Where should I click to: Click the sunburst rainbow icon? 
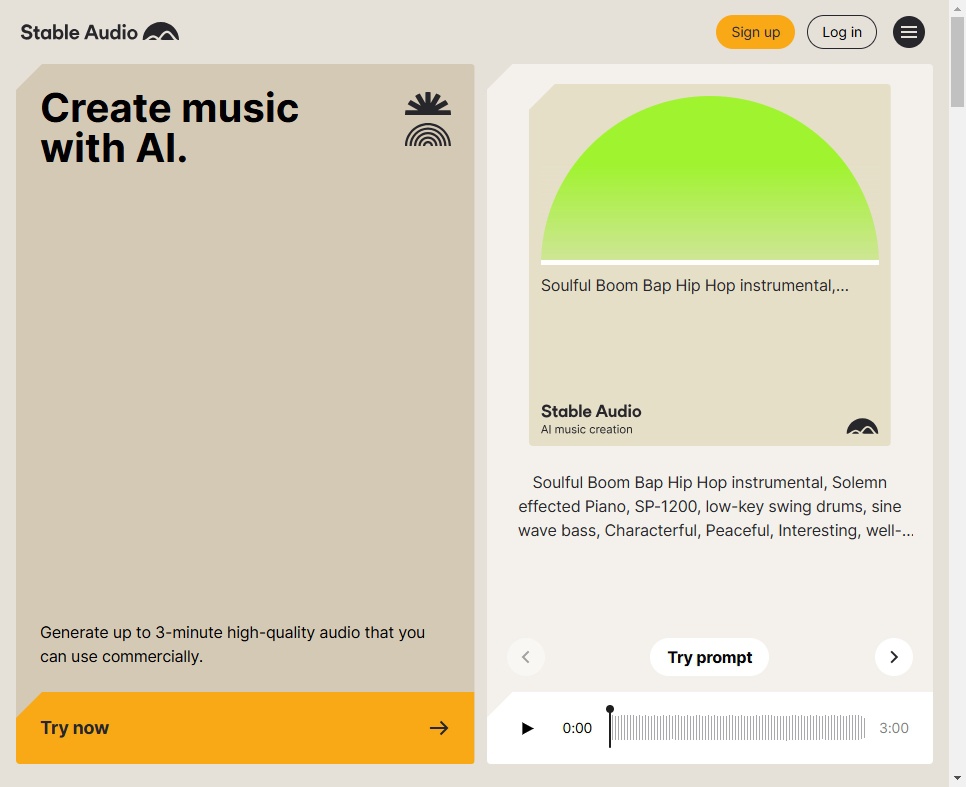coord(428,120)
